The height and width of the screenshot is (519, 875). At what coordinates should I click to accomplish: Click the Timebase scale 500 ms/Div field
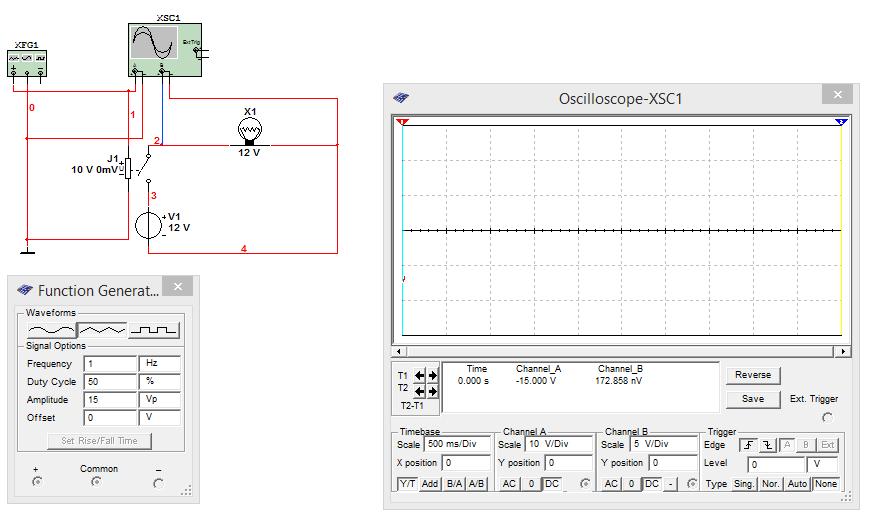(x=457, y=444)
